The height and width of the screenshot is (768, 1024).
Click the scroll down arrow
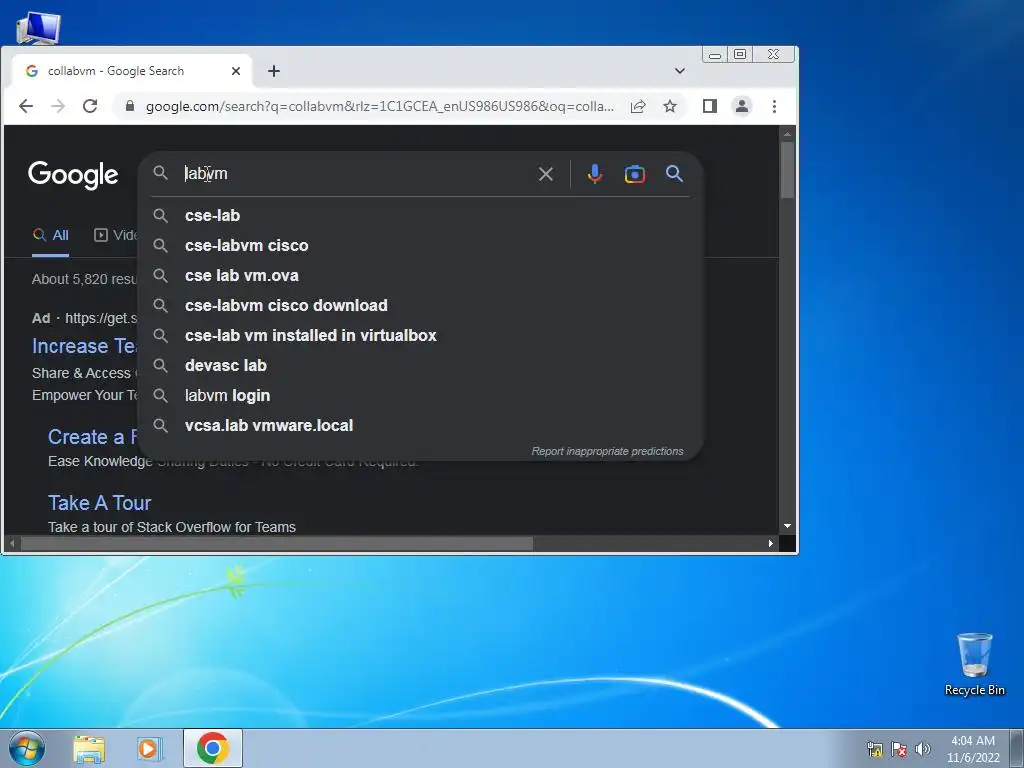coord(788,526)
